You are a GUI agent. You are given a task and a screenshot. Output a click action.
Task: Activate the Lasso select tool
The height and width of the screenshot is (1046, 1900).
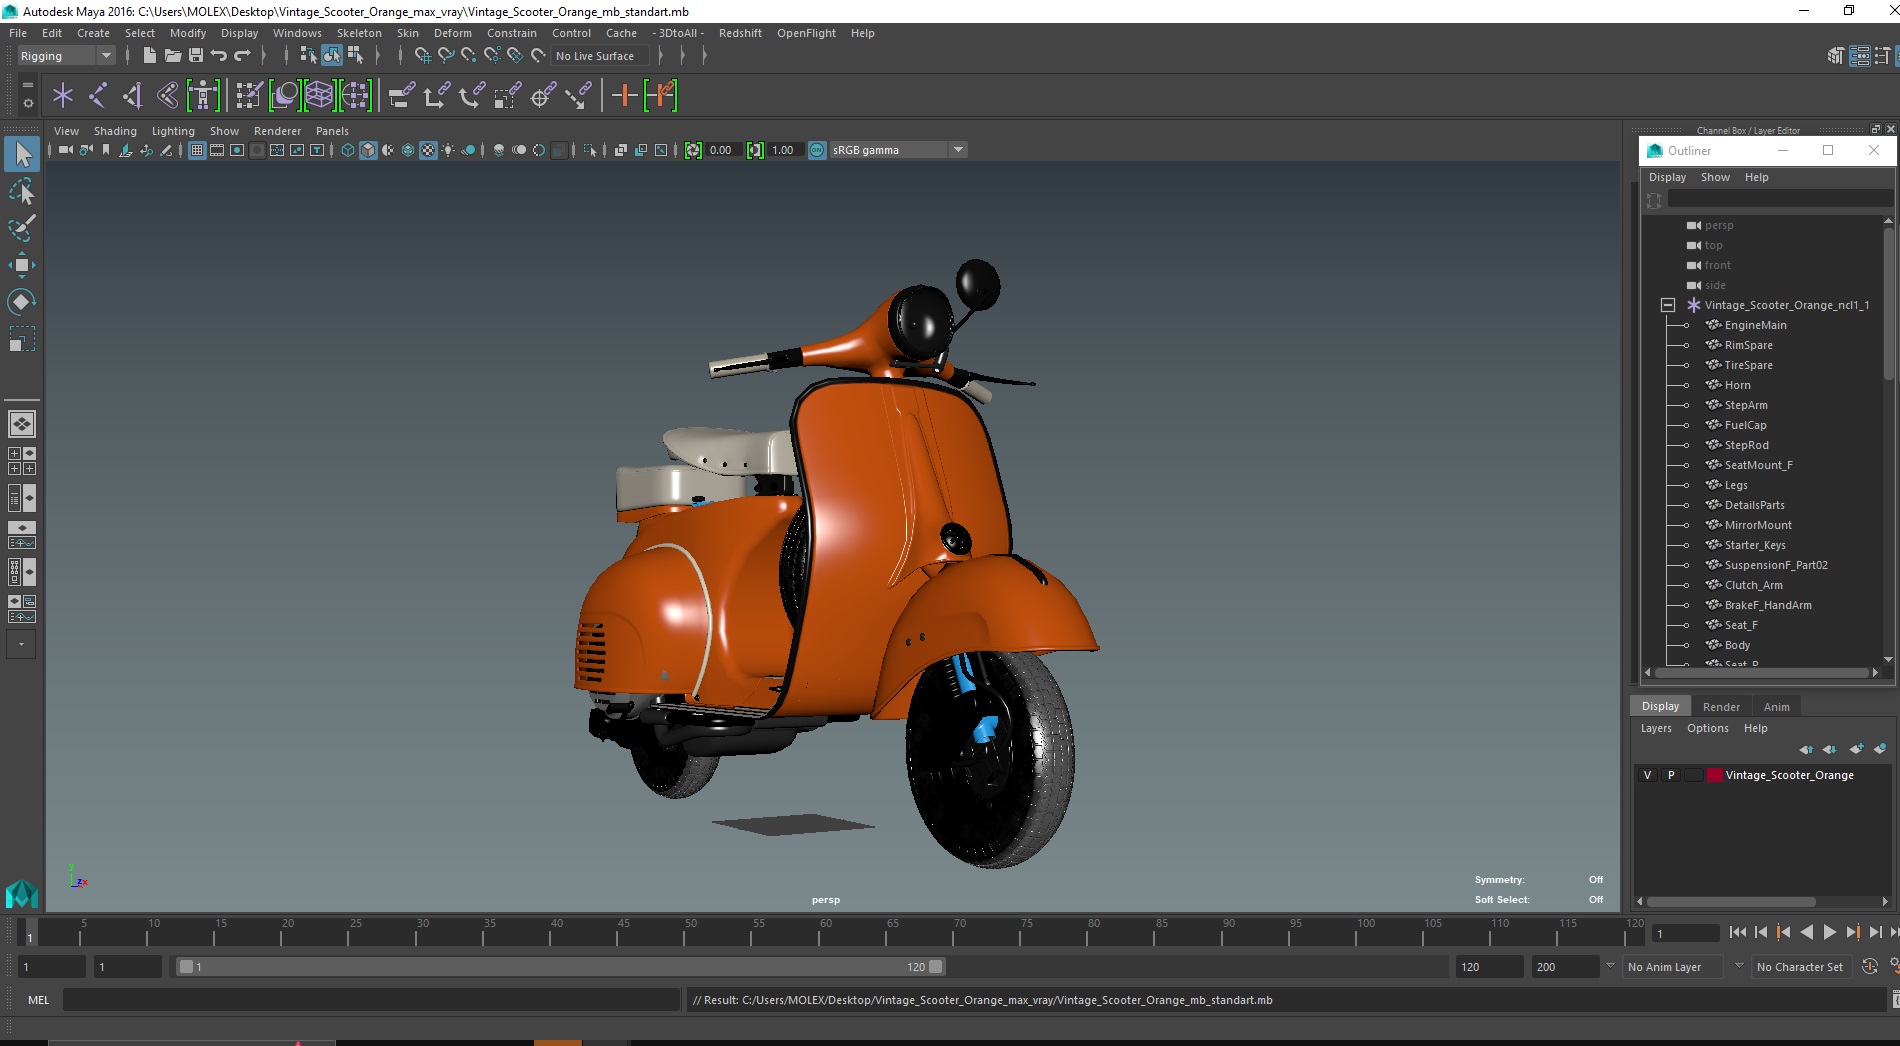point(22,191)
